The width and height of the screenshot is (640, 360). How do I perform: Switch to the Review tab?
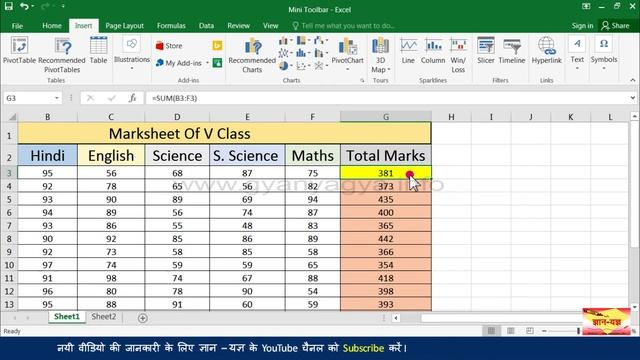click(238, 26)
